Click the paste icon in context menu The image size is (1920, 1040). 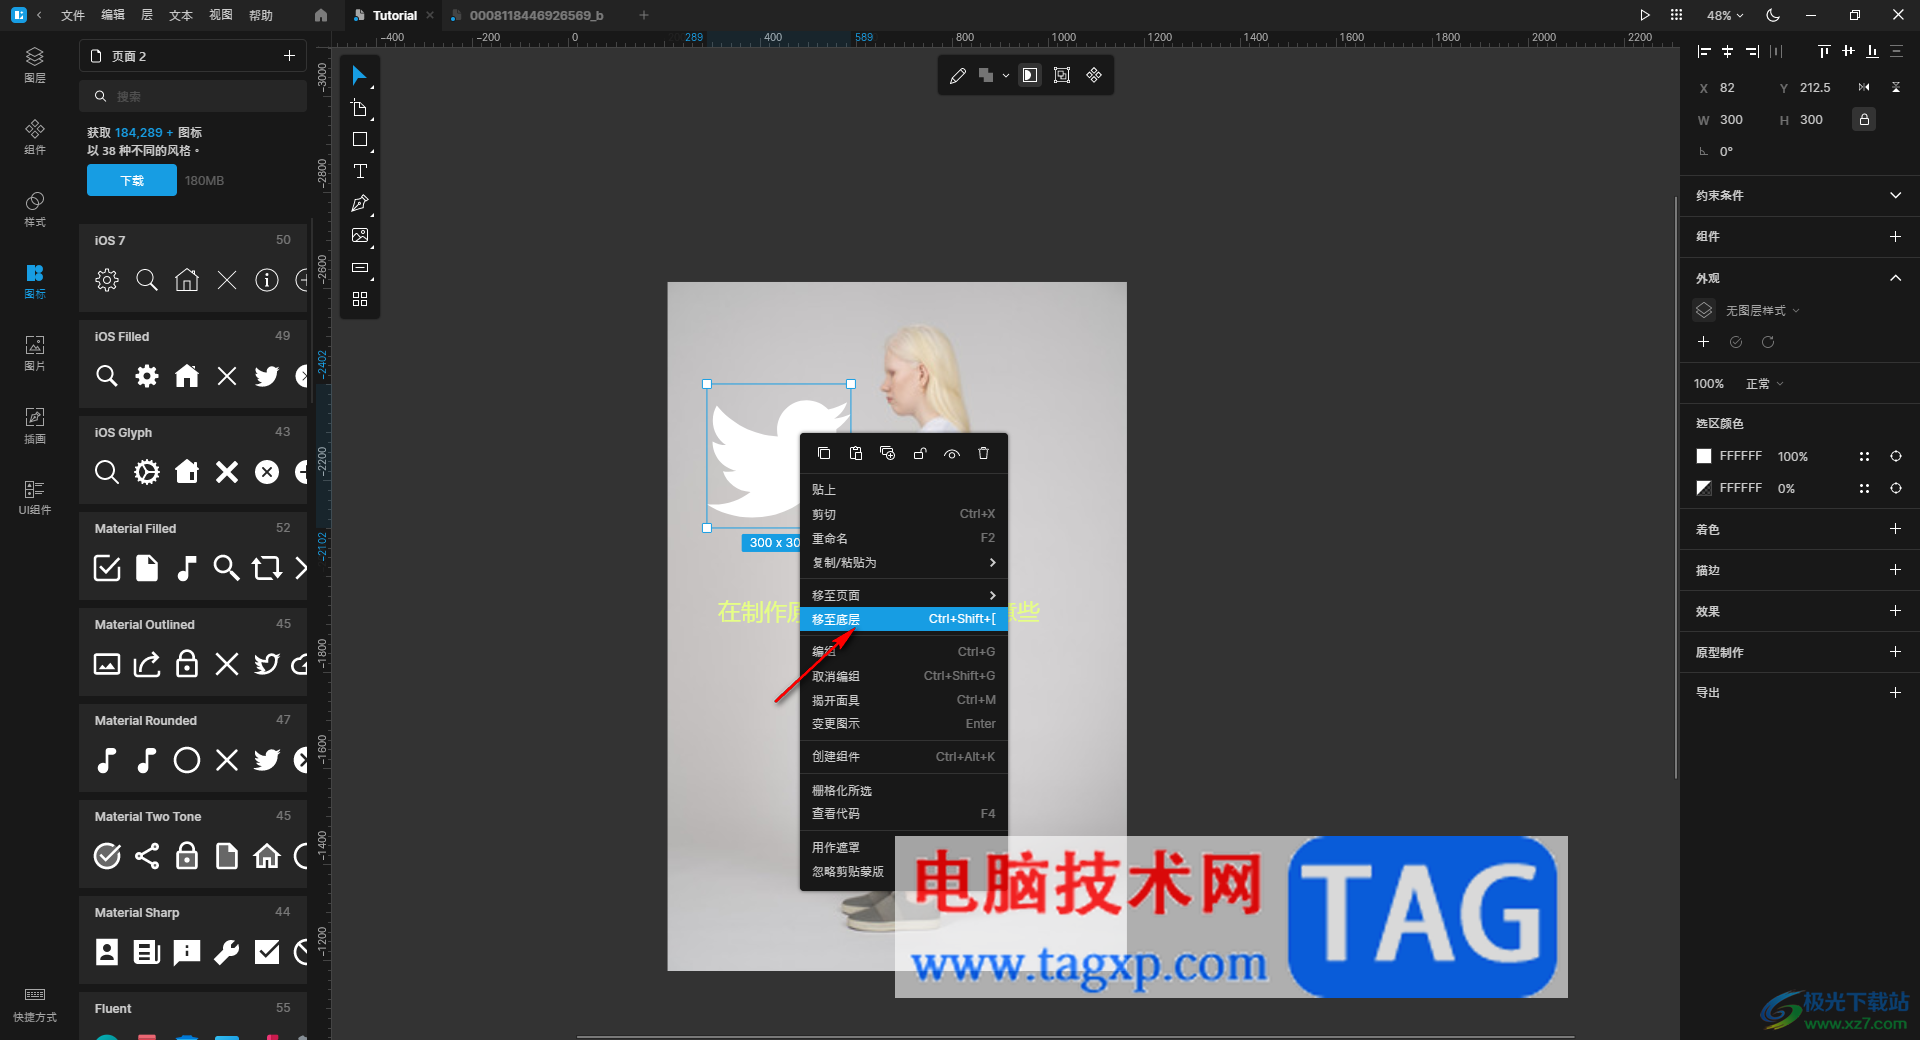pos(856,454)
